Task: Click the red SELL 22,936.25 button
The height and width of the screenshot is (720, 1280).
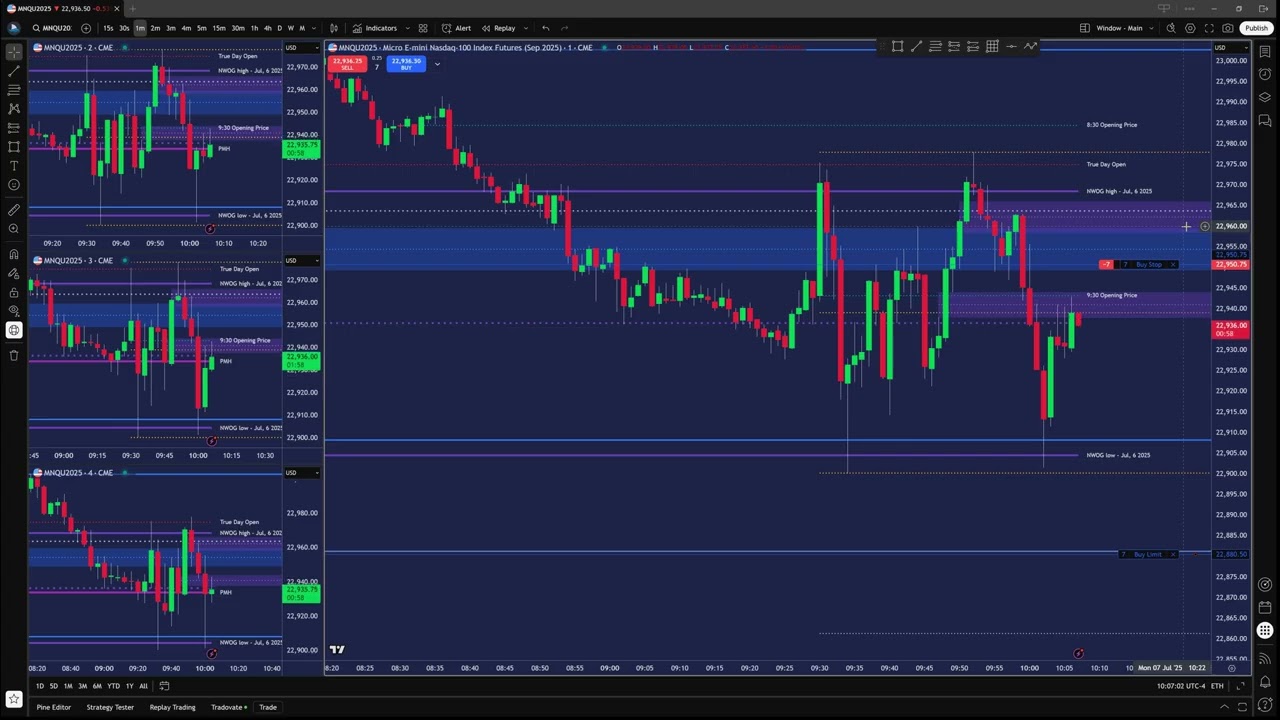Action: (347, 64)
